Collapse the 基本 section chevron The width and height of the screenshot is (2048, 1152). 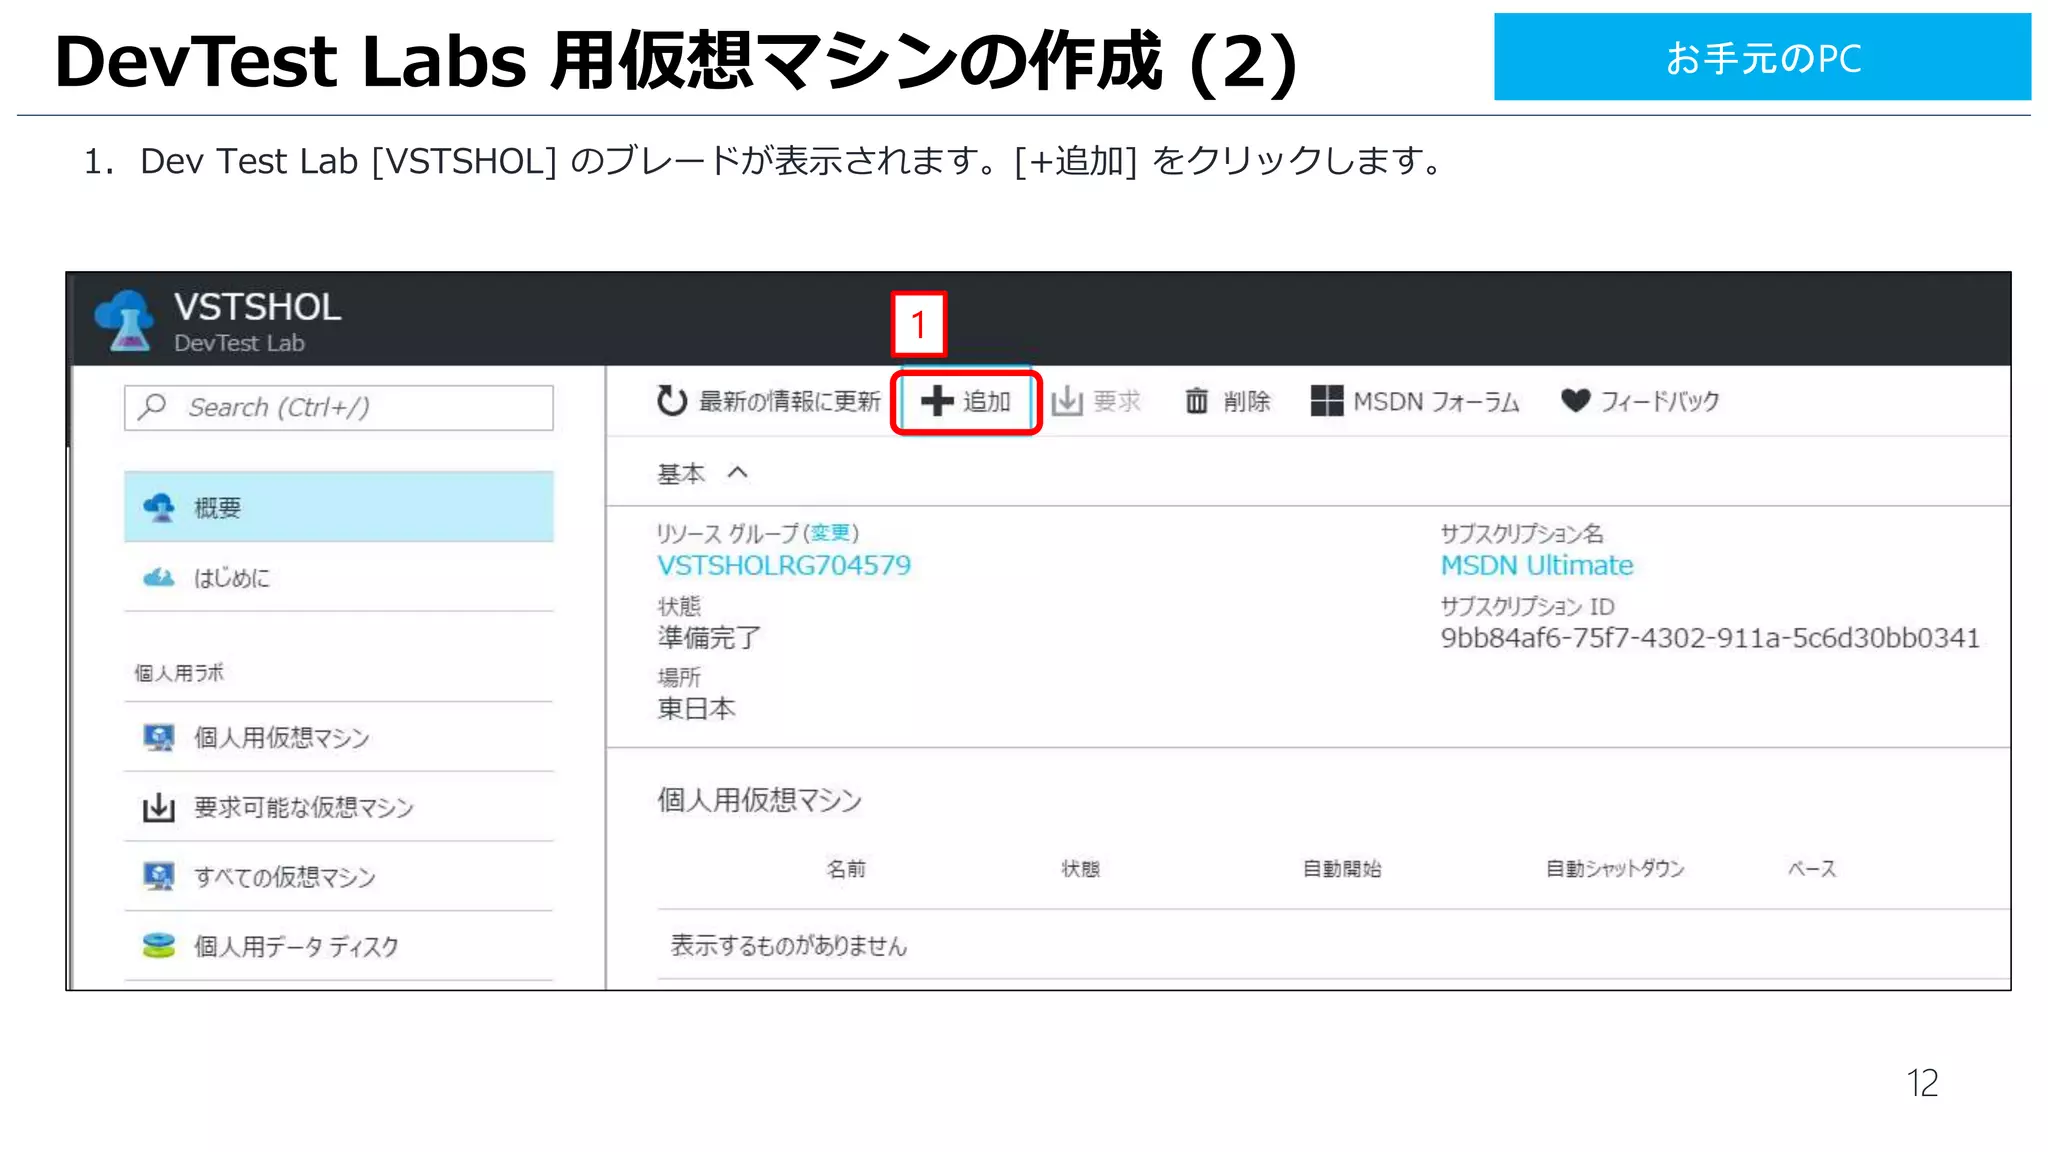(738, 473)
